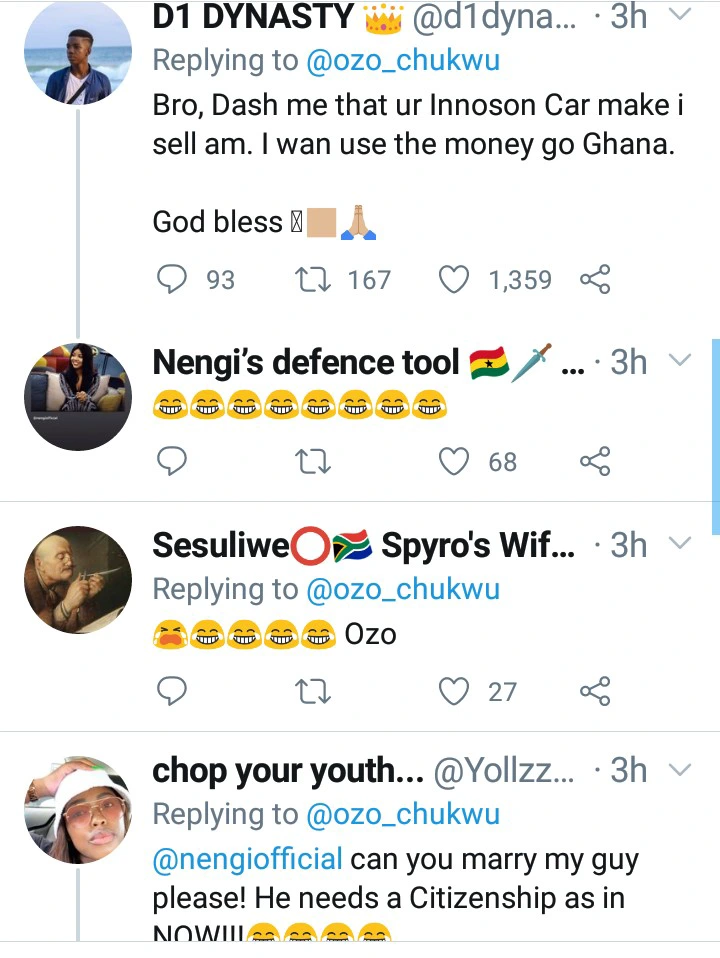The height and width of the screenshot is (958, 720).
Task: Reply to Sesuliwe's Ozo tweet
Action: [x=173, y=691]
